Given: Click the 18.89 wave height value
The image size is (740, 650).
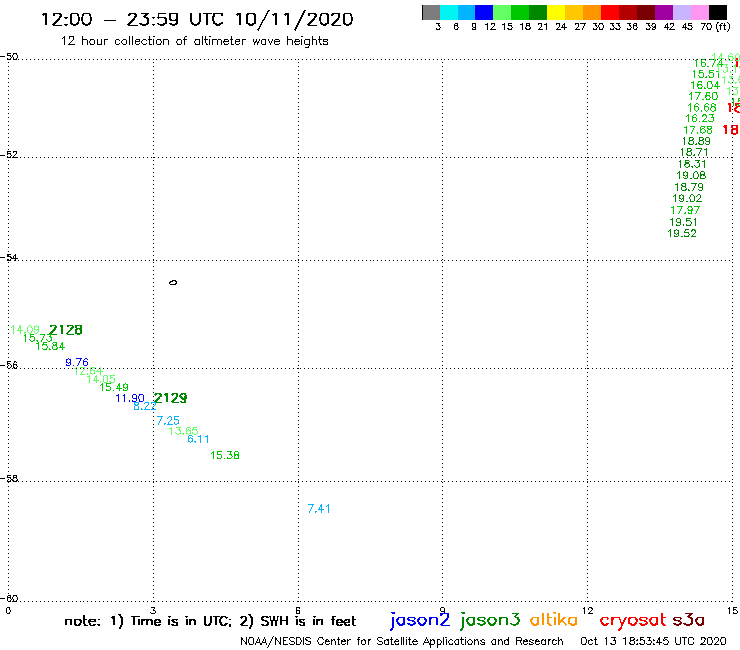Looking at the screenshot, I should (696, 141).
